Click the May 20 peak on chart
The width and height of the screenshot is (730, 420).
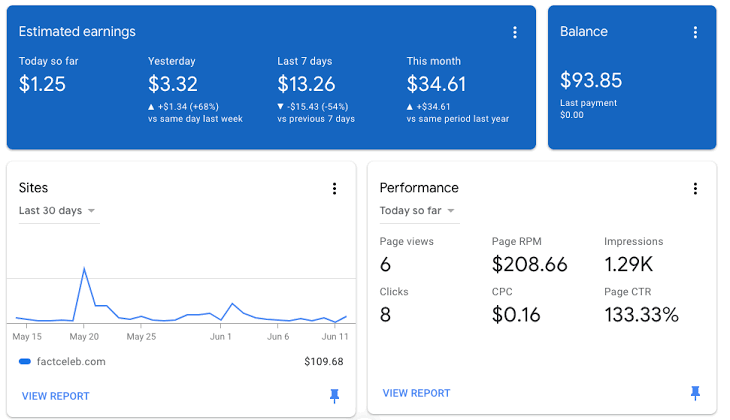(x=84, y=268)
